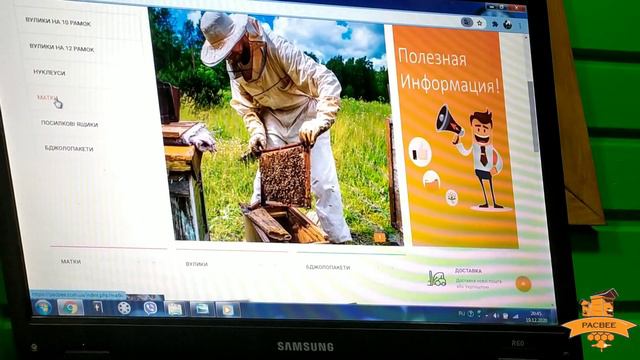Click the taskbar clock showing 20:45
640x360 pixels.
536,317
